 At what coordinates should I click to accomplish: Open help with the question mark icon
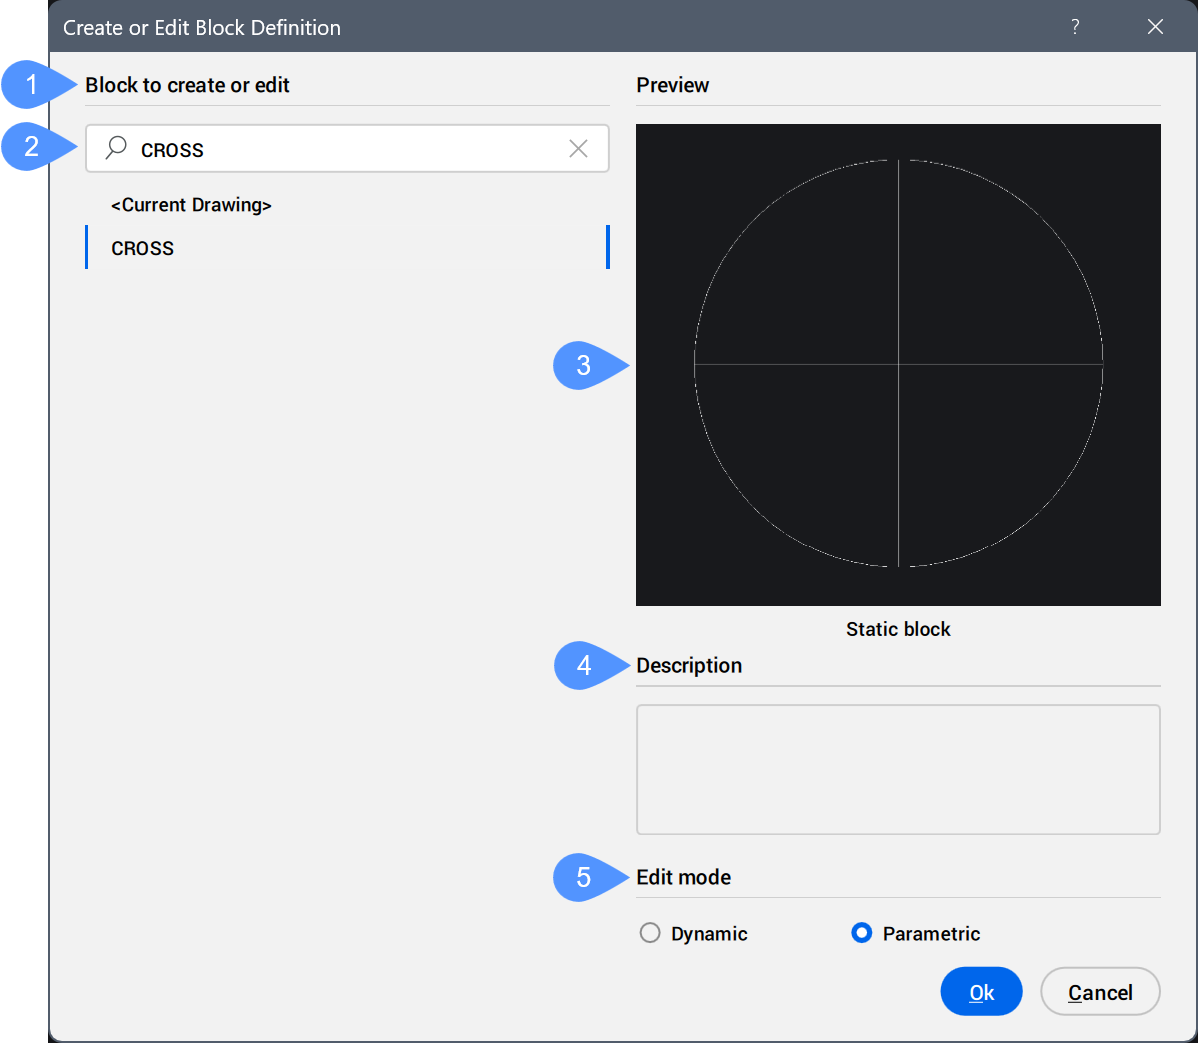(x=1075, y=27)
